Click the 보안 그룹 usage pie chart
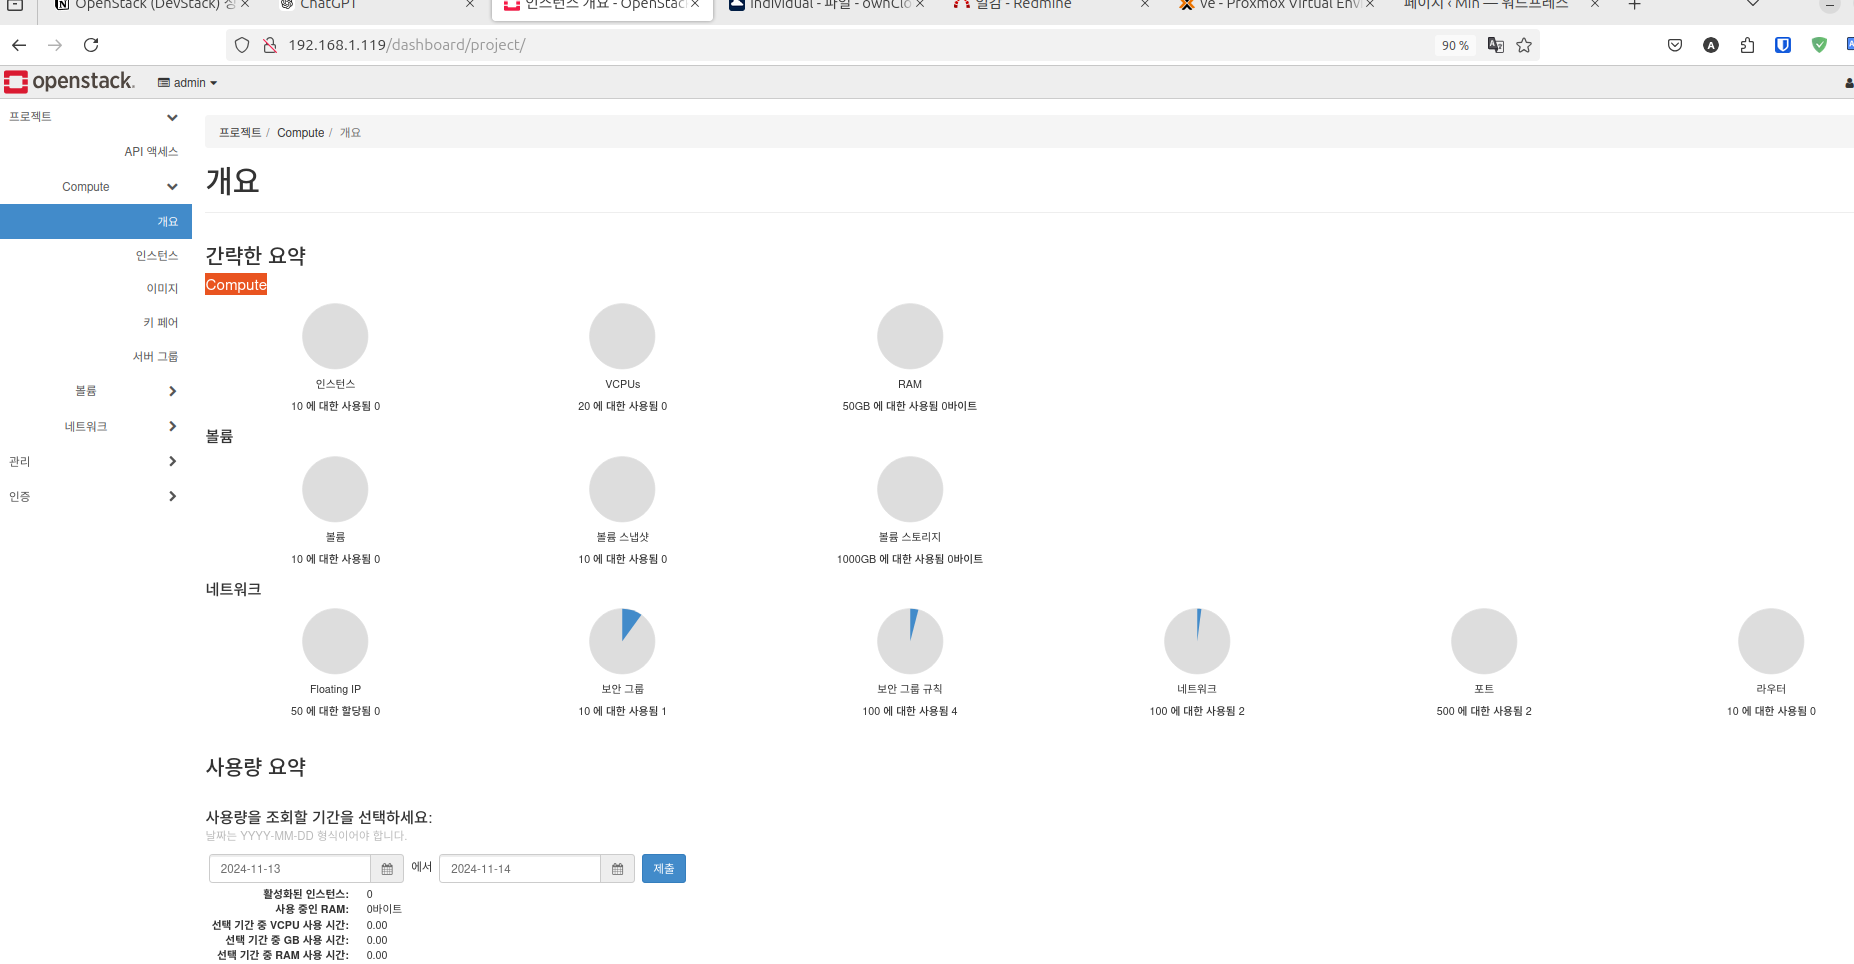1854x964 pixels. (x=622, y=641)
